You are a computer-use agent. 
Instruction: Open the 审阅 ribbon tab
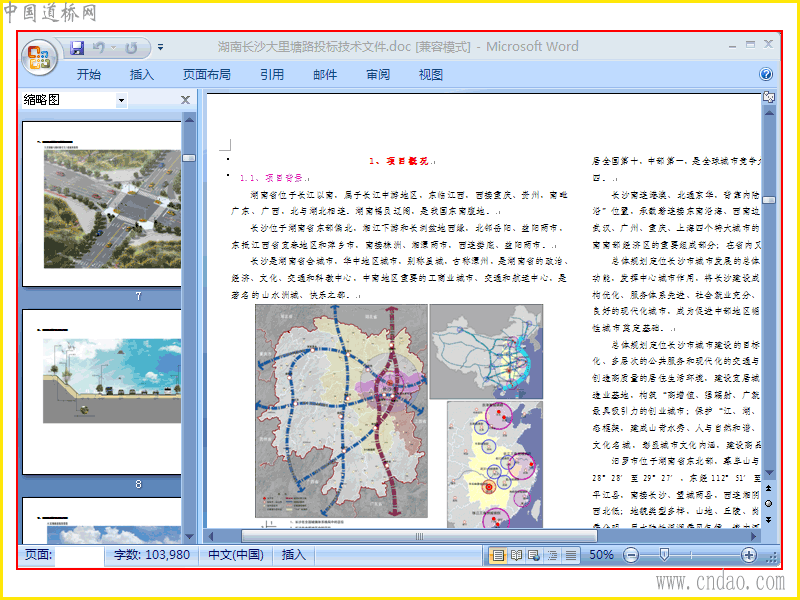[378, 75]
